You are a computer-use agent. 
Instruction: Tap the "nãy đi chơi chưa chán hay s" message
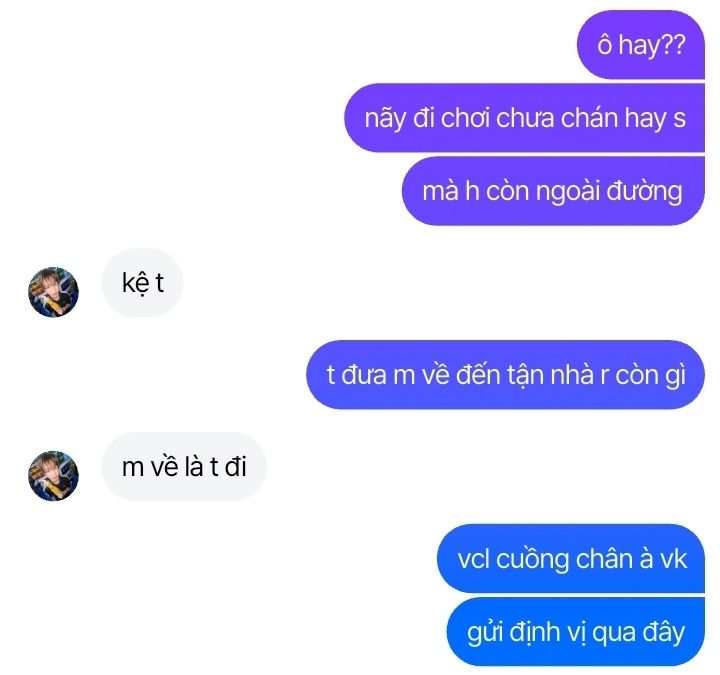(x=524, y=118)
